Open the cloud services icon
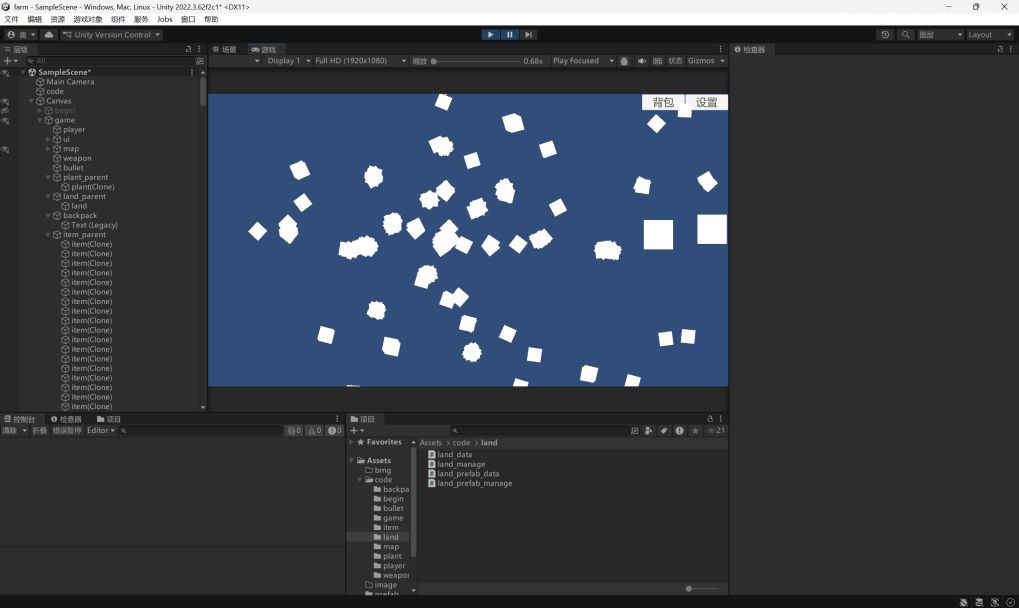 [x=48, y=34]
